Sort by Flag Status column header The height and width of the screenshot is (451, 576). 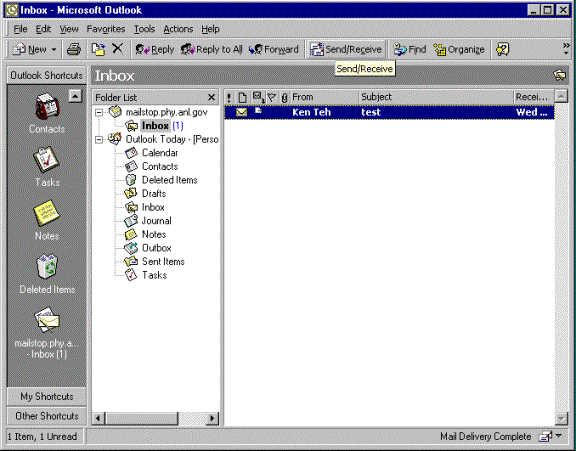tap(272, 97)
